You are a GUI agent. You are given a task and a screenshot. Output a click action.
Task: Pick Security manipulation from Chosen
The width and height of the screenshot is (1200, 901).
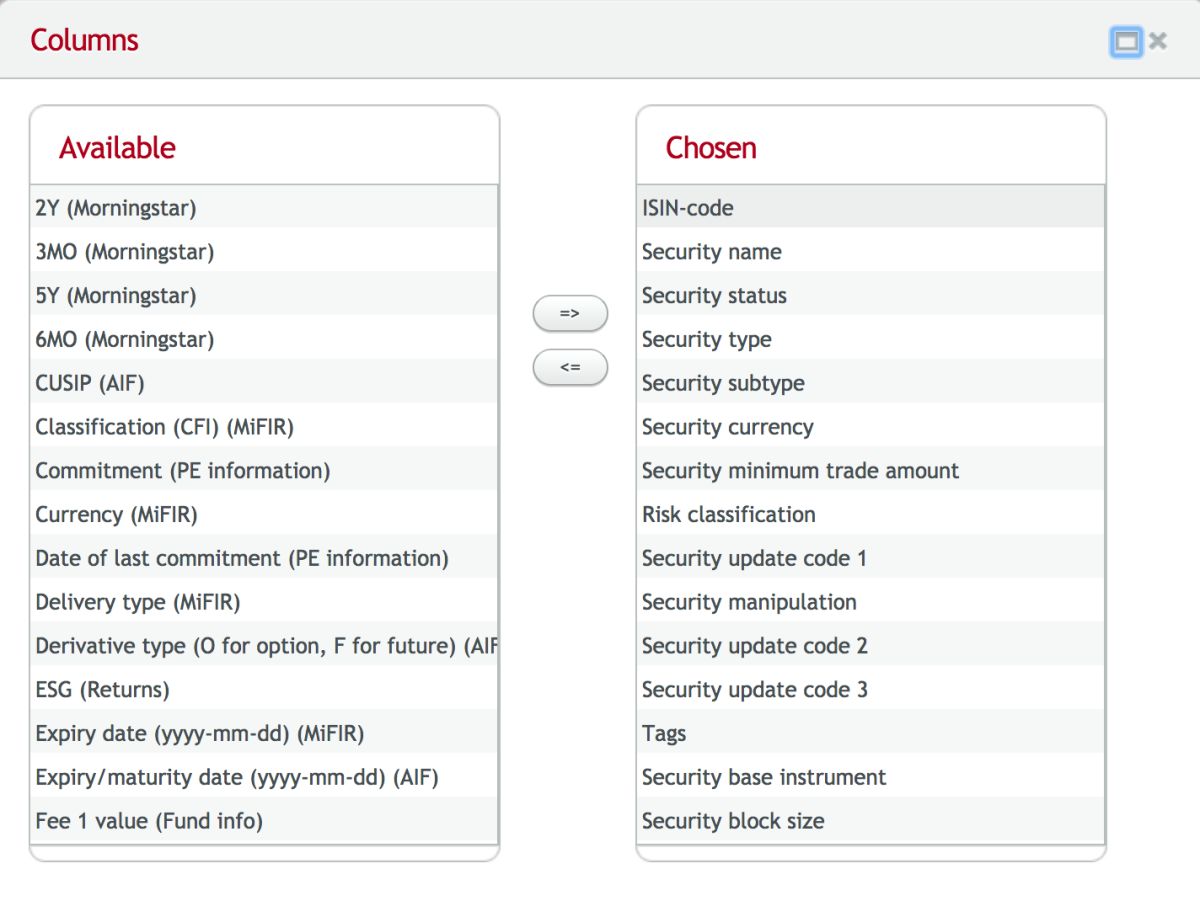(749, 602)
